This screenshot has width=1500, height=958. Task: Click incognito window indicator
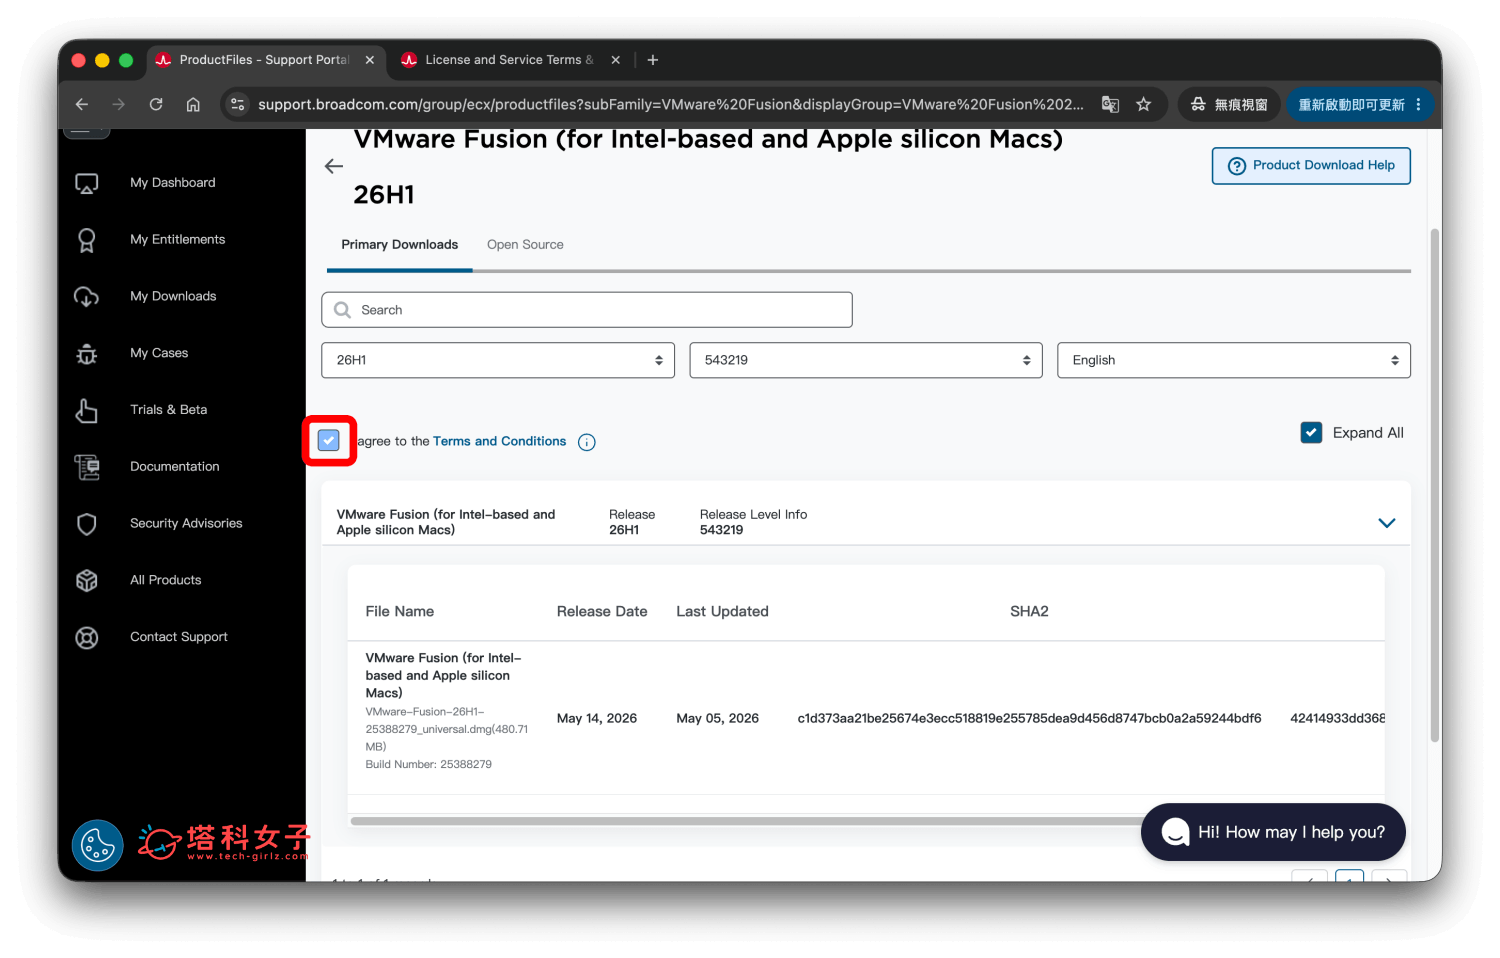[x=1229, y=104]
